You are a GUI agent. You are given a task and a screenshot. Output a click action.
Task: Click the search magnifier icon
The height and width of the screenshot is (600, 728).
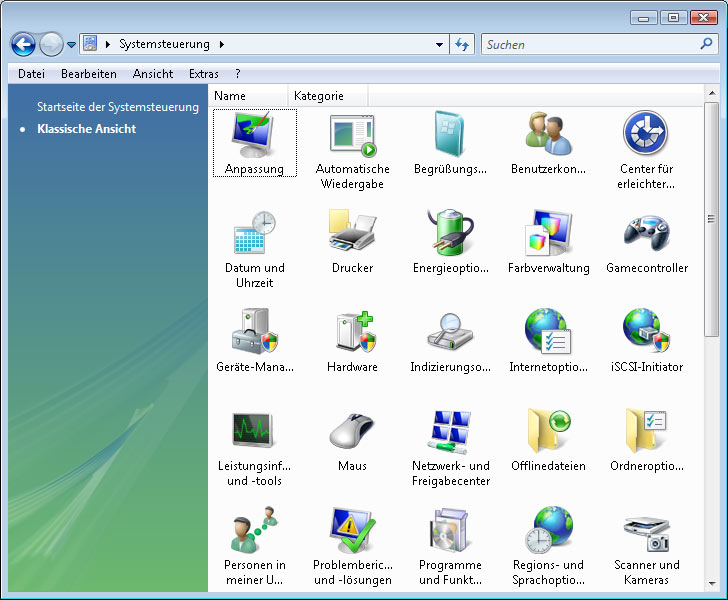[706, 44]
